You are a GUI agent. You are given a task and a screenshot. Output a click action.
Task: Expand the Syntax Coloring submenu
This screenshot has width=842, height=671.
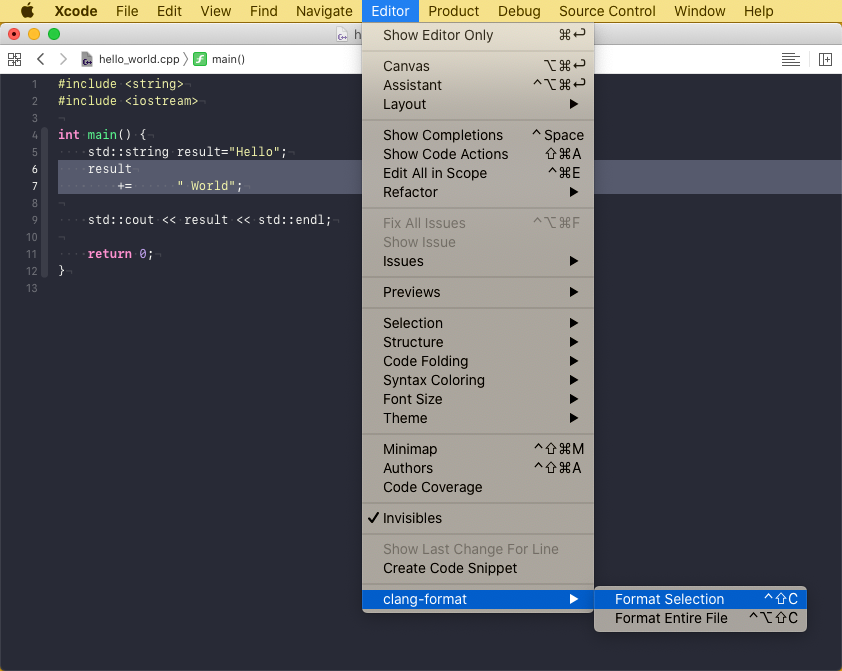(478, 380)
